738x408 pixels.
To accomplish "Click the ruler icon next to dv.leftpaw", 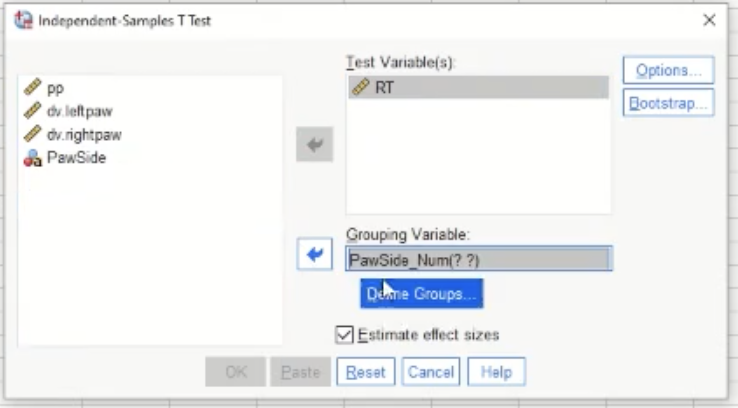I will point(32,111).
